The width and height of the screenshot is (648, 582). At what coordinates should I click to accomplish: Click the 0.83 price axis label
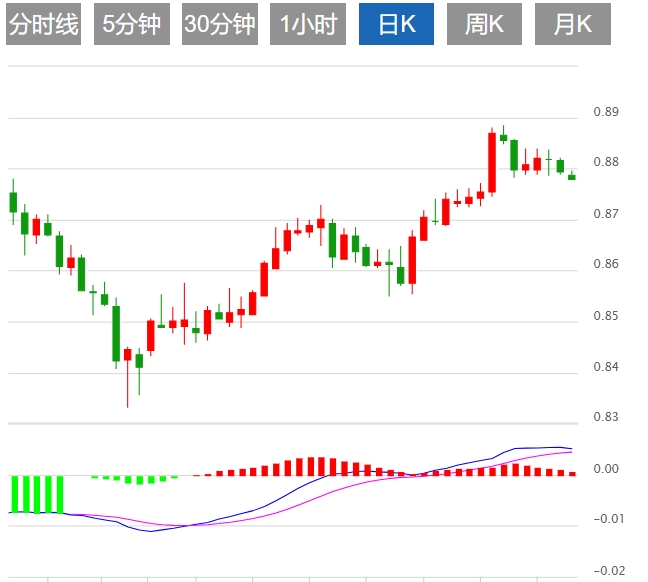coord(605,417)
